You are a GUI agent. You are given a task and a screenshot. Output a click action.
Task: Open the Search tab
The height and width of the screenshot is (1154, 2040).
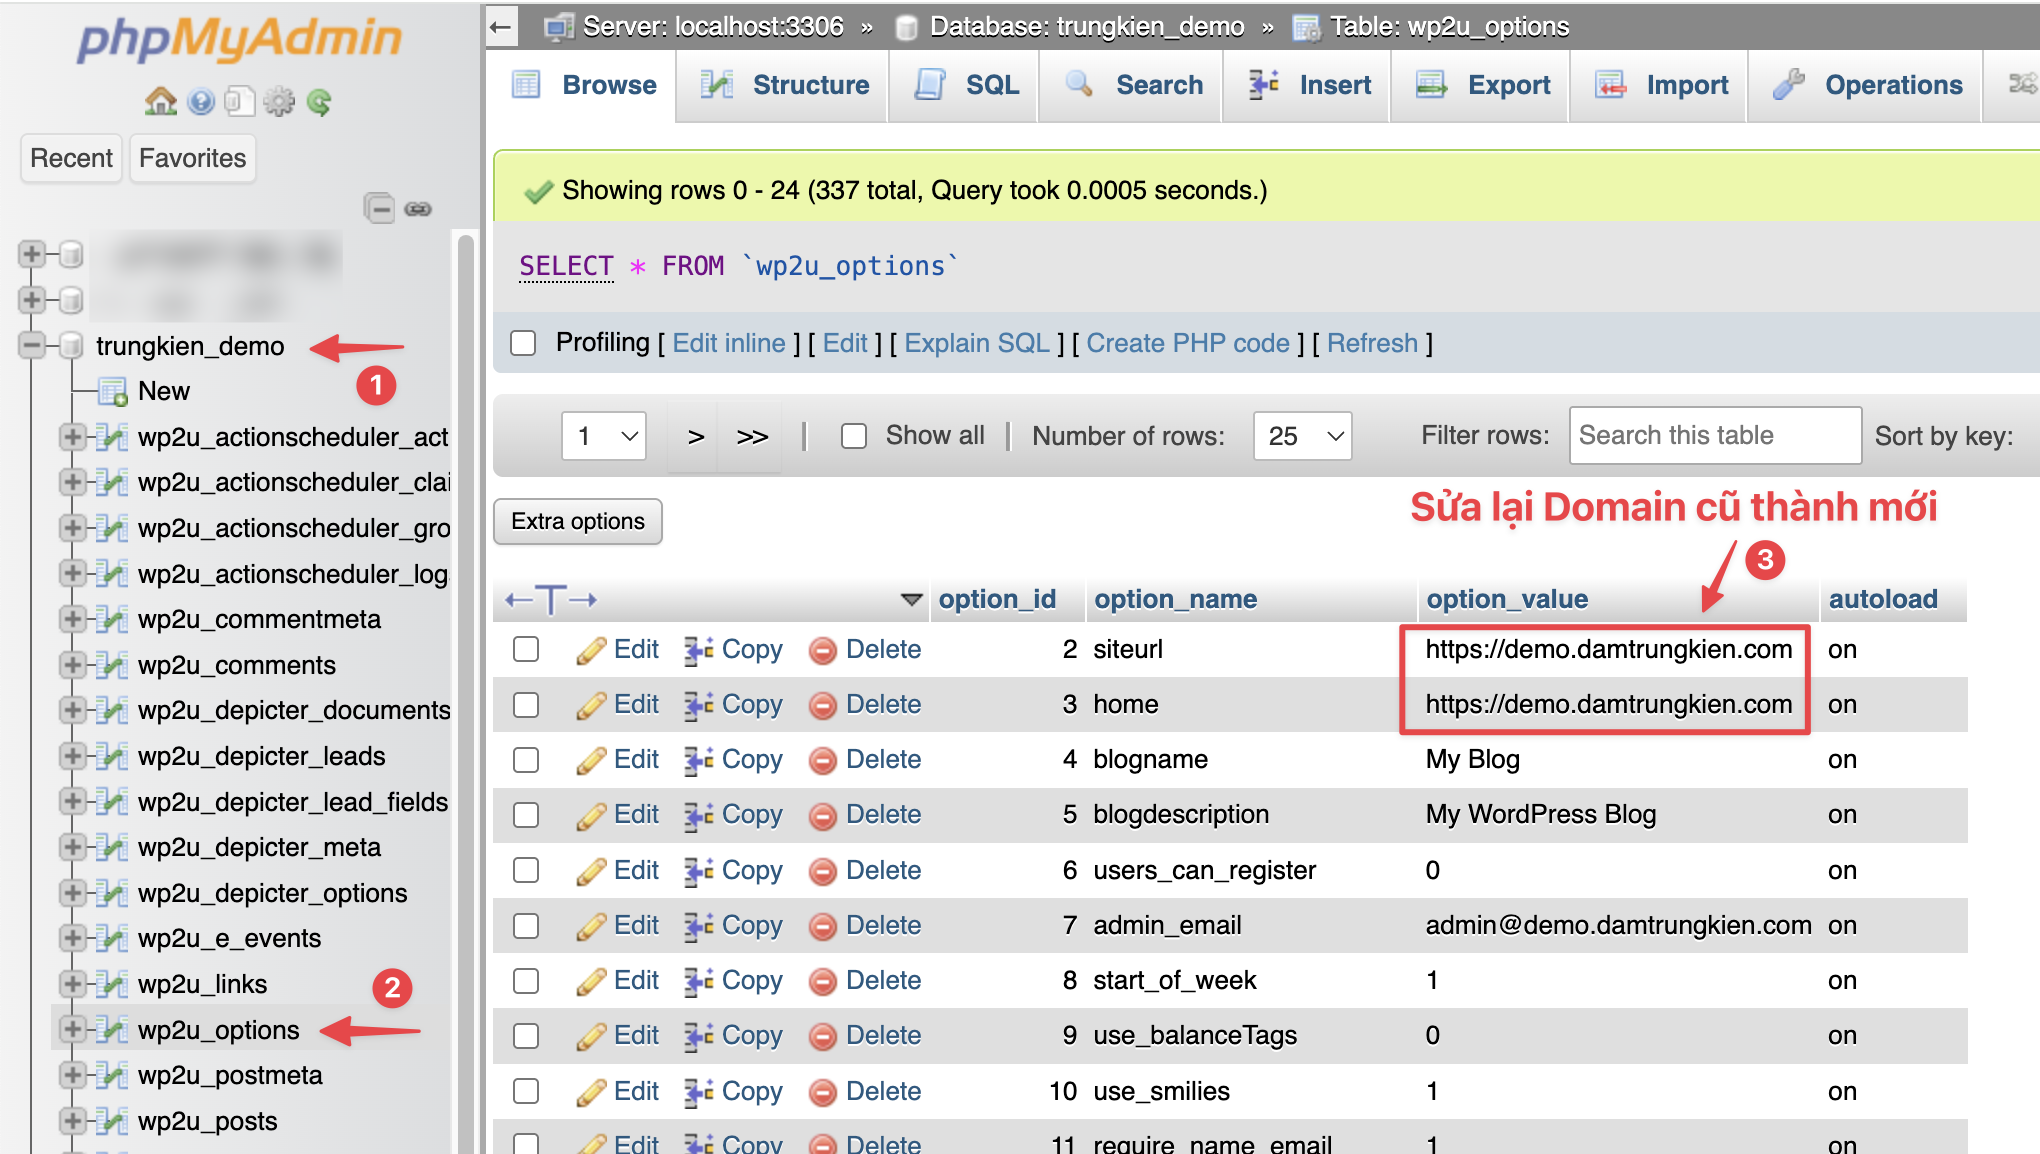(1132, 86)
